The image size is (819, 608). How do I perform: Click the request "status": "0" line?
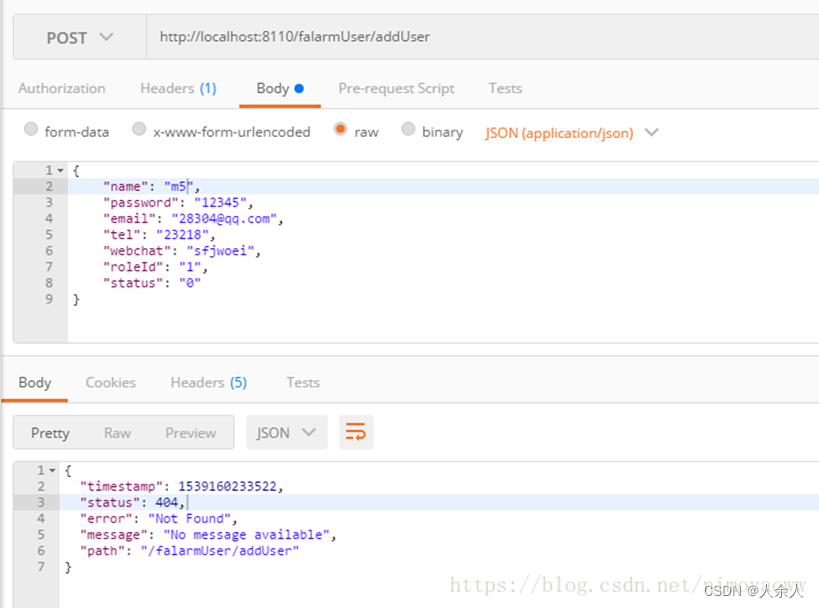pos(152,283)
